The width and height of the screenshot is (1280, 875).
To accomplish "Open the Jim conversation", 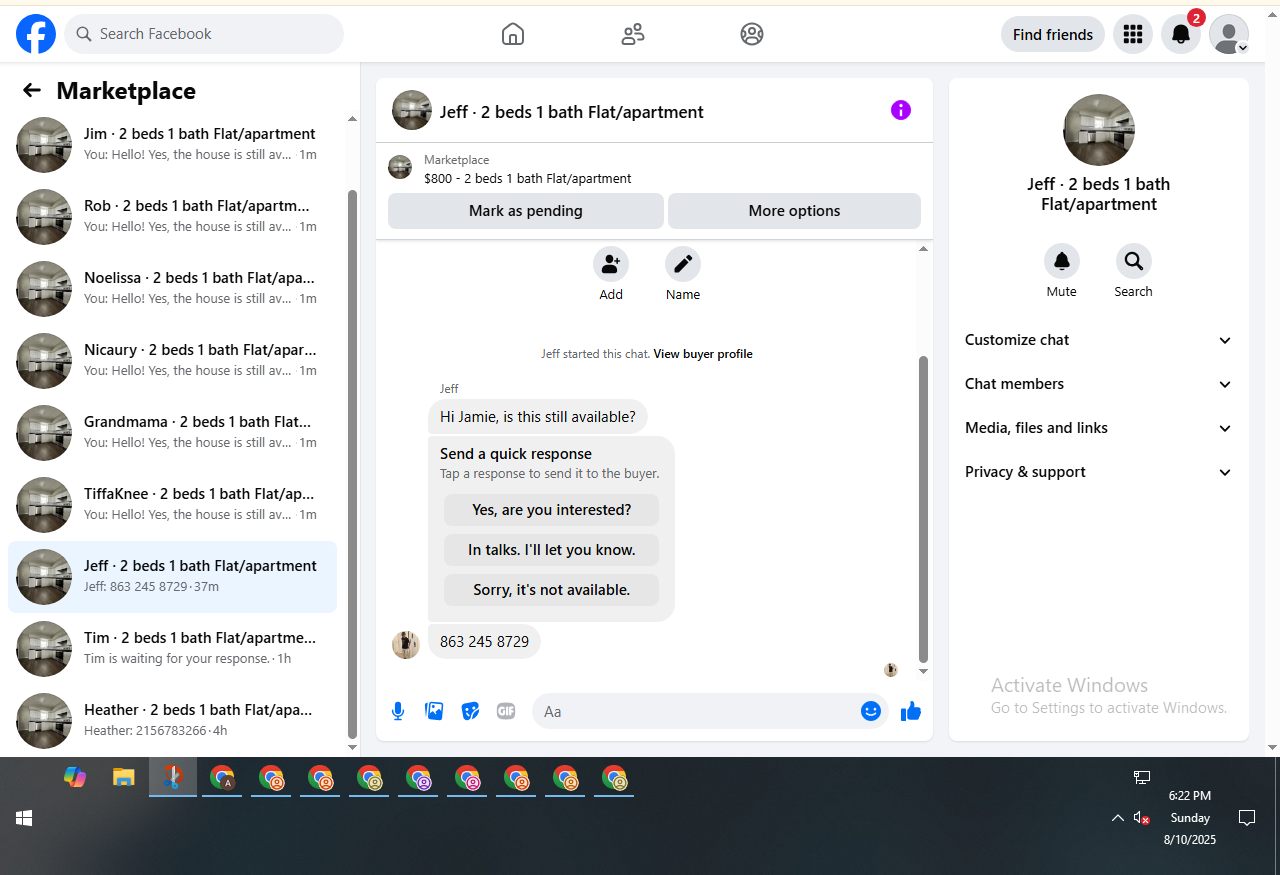I will [172, 145].
